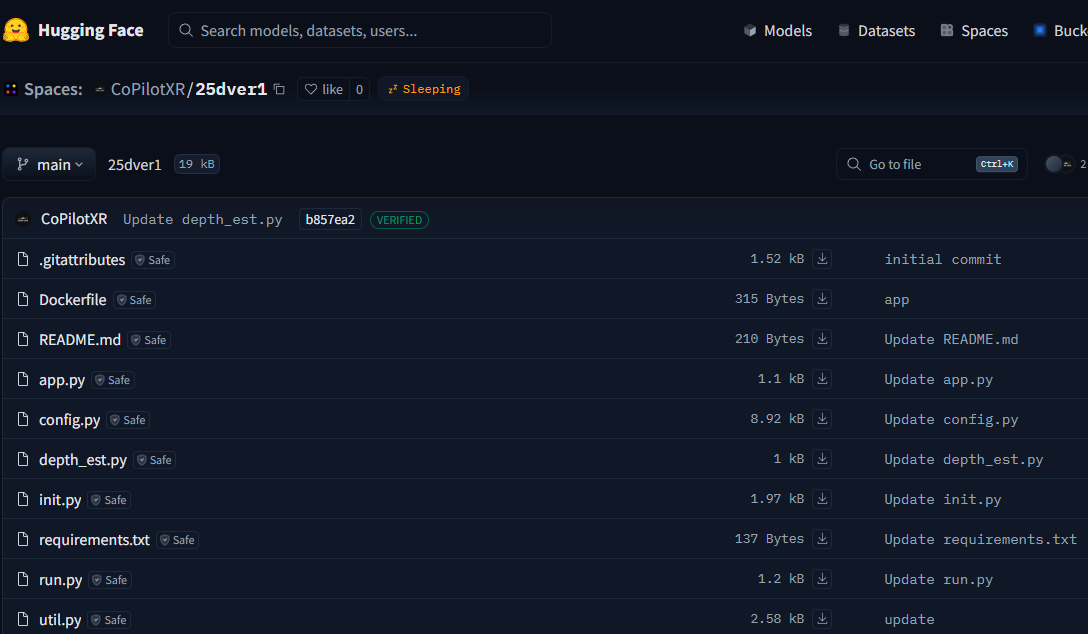Download depth_est.py with its download icon

point(822,459)
